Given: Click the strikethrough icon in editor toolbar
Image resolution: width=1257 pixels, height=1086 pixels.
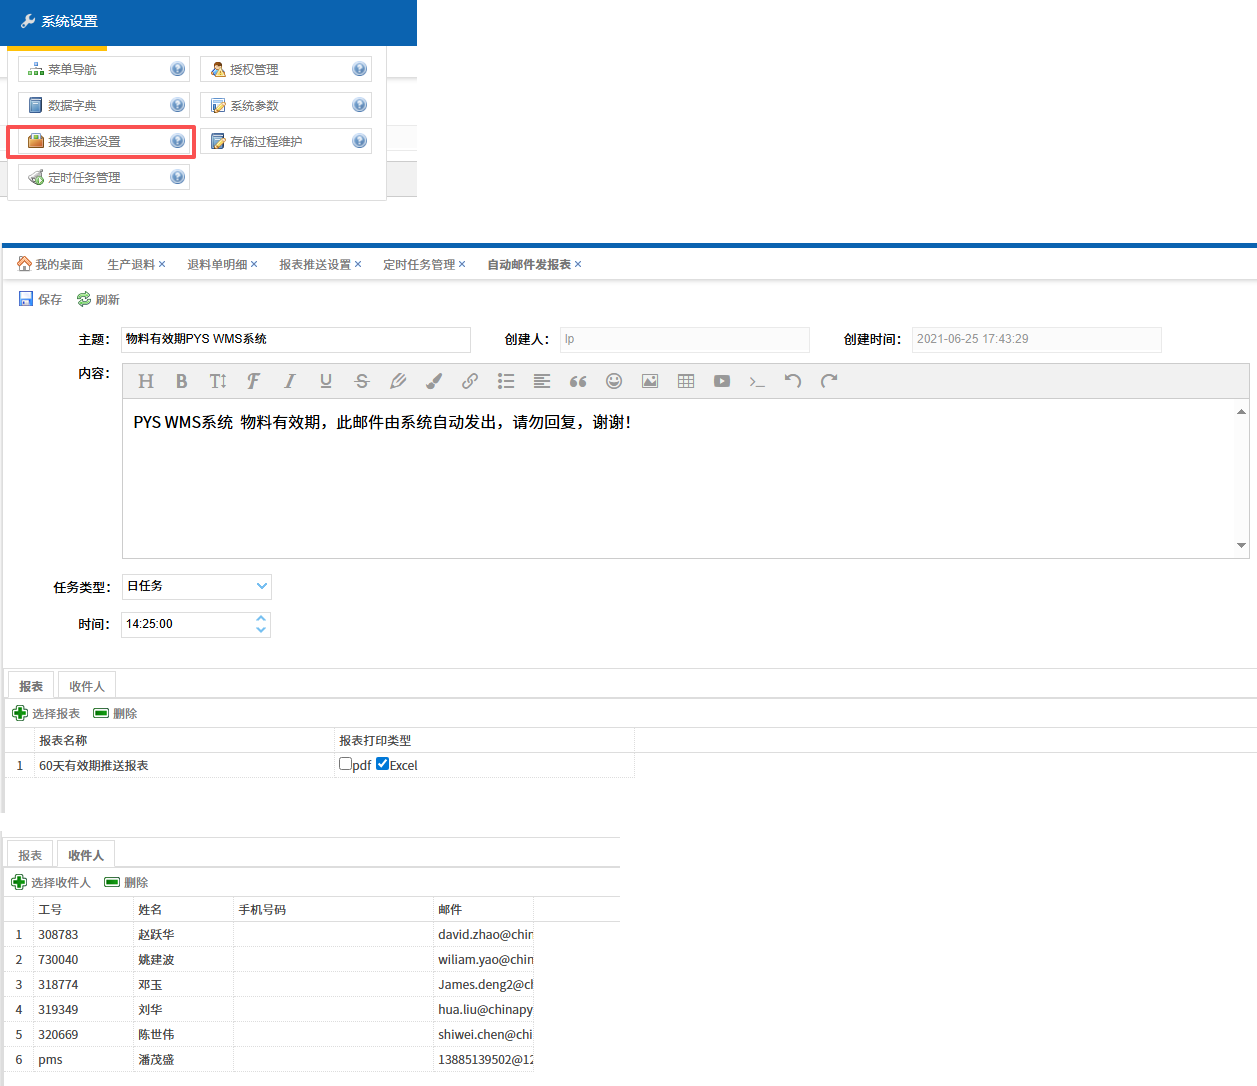Looking at the screenshot, I should [361, 381].
